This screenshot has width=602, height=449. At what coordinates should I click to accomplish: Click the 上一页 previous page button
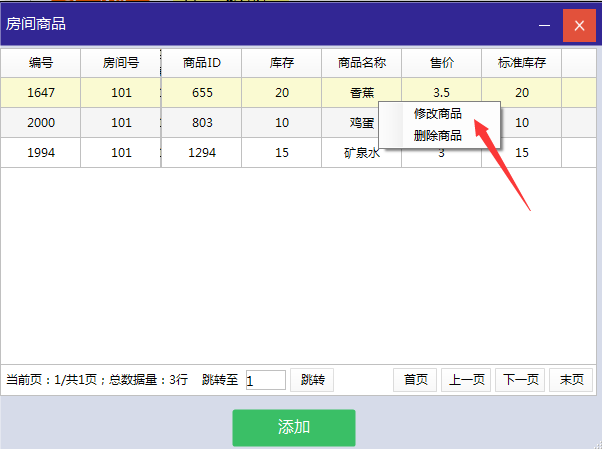pyautogui.click(x=466, y=380)
